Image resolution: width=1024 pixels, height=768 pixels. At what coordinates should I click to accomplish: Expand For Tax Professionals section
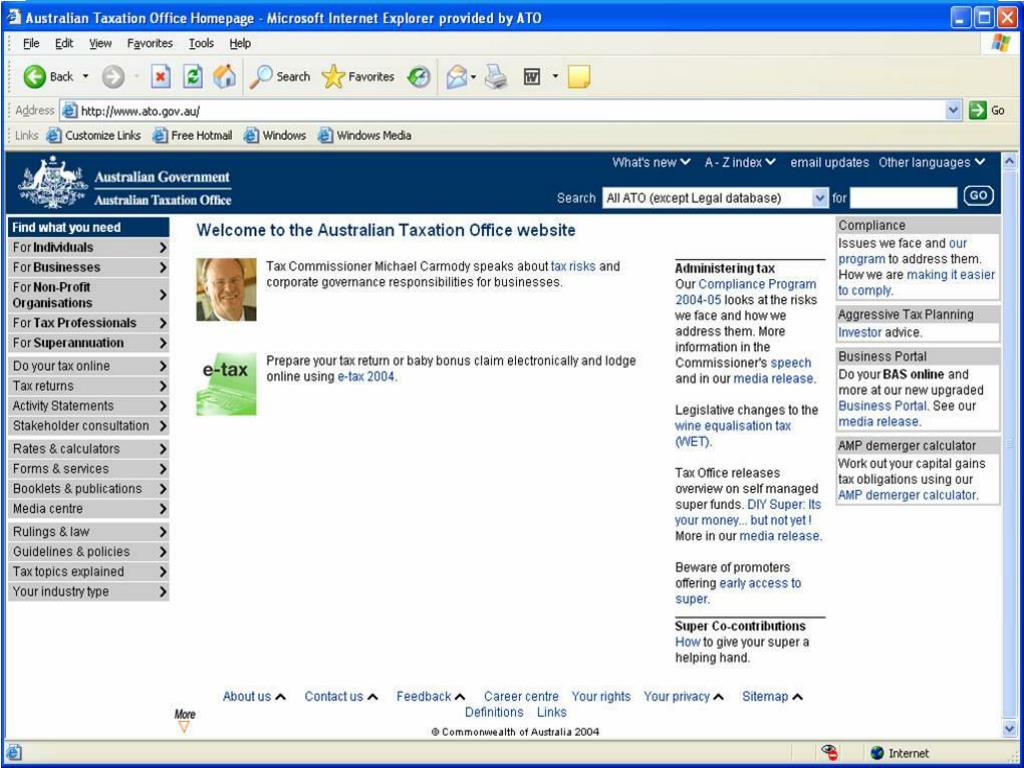(88, 323)
